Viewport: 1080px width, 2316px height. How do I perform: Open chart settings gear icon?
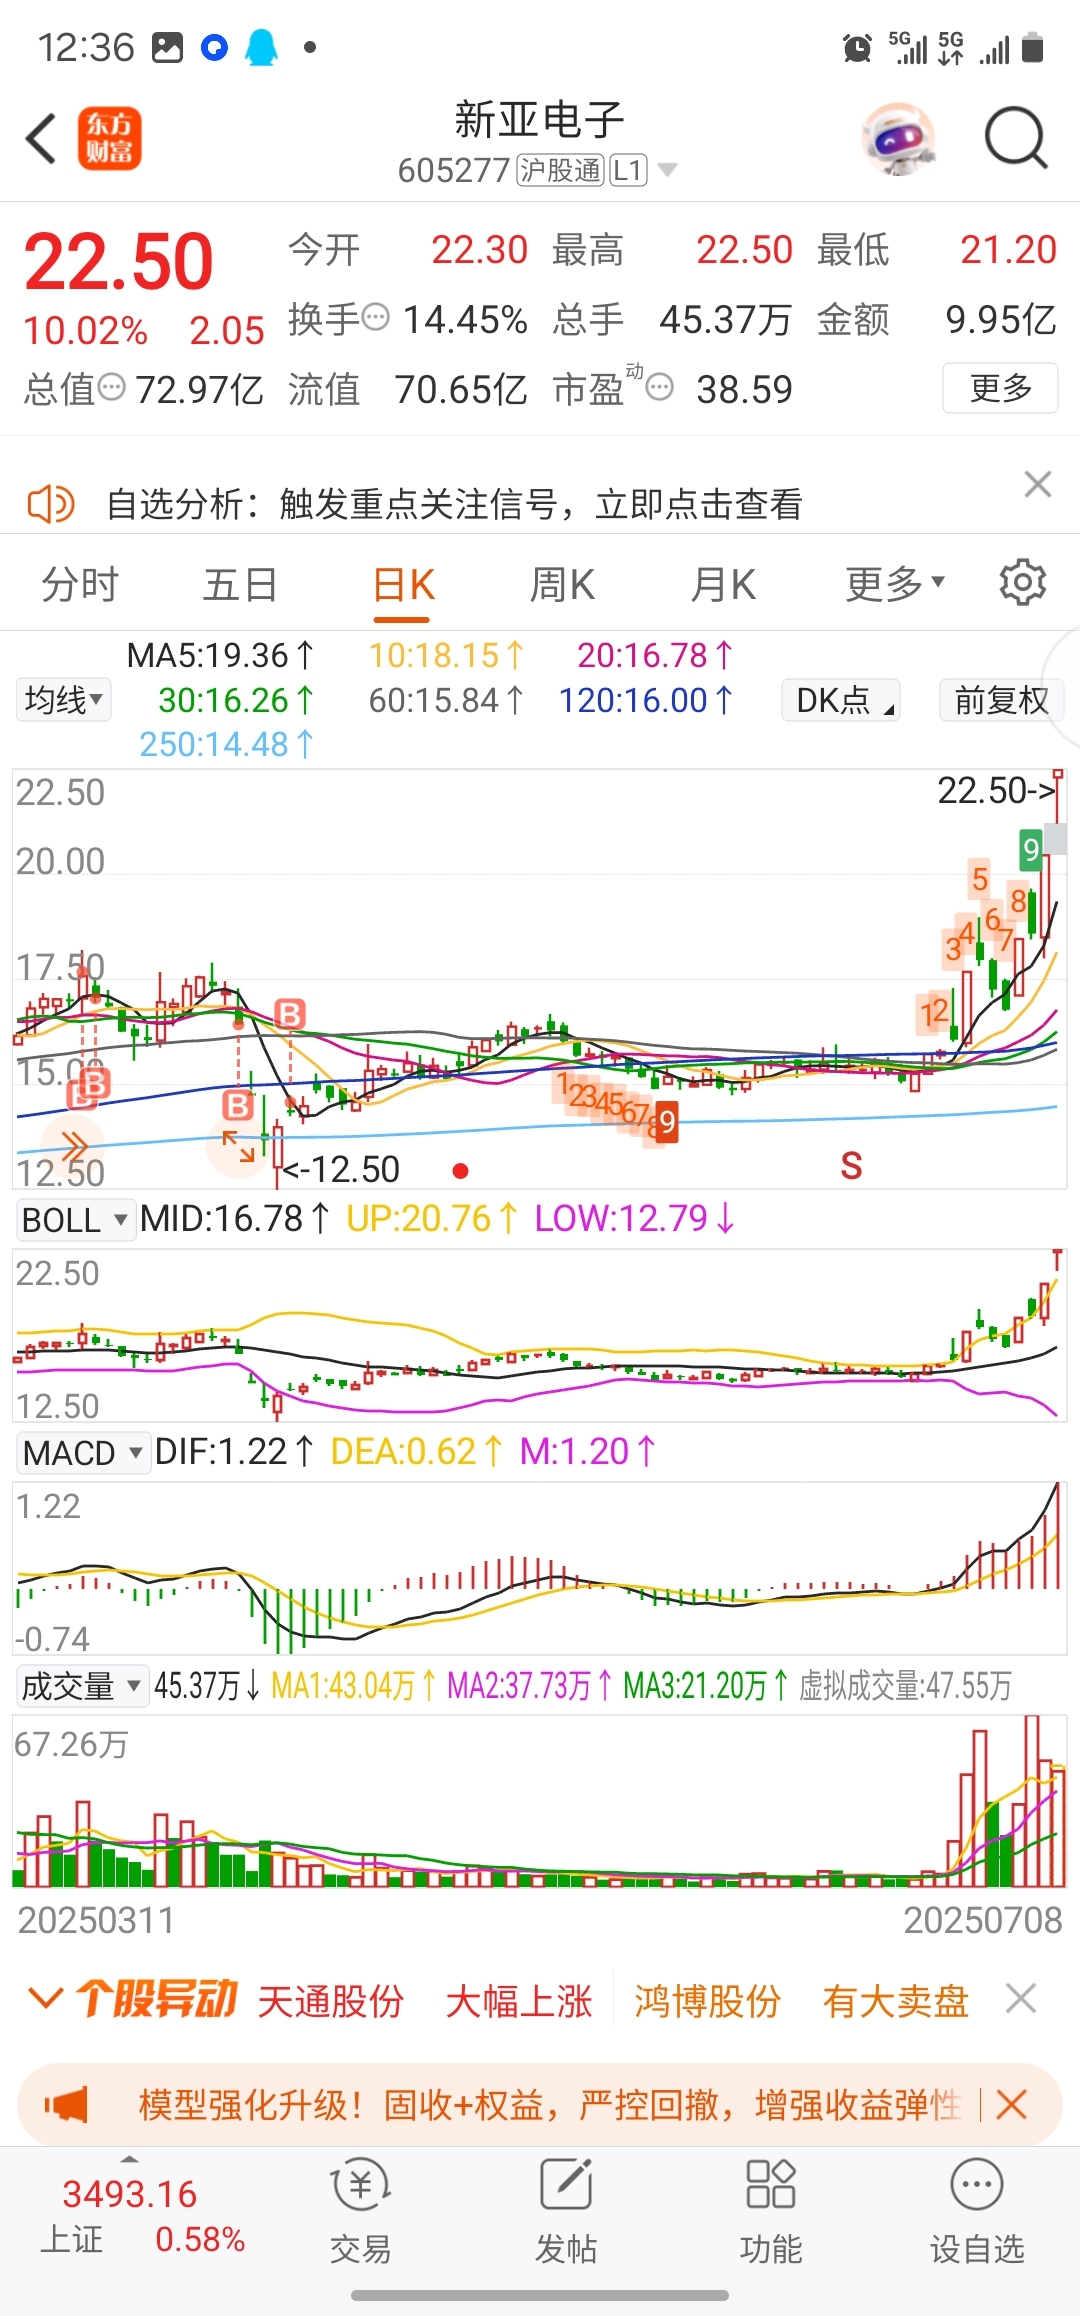coord(1023,582)
